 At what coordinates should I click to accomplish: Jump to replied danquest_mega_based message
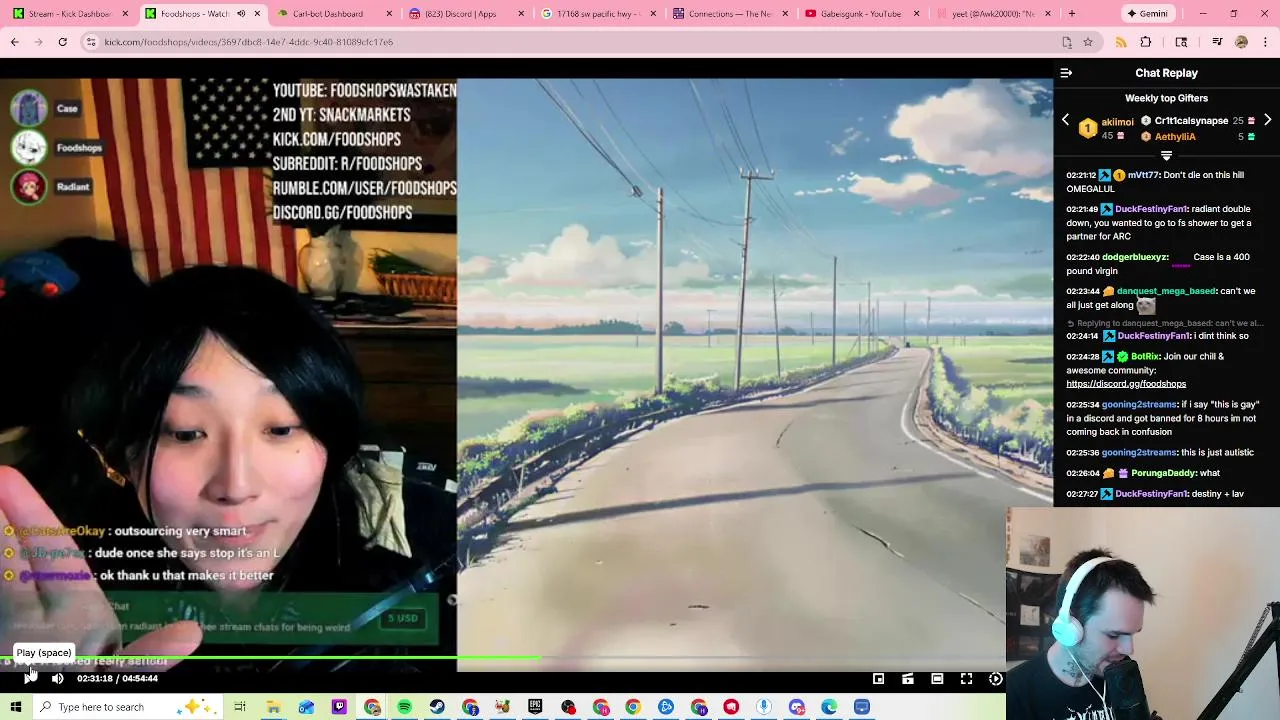1165,323
